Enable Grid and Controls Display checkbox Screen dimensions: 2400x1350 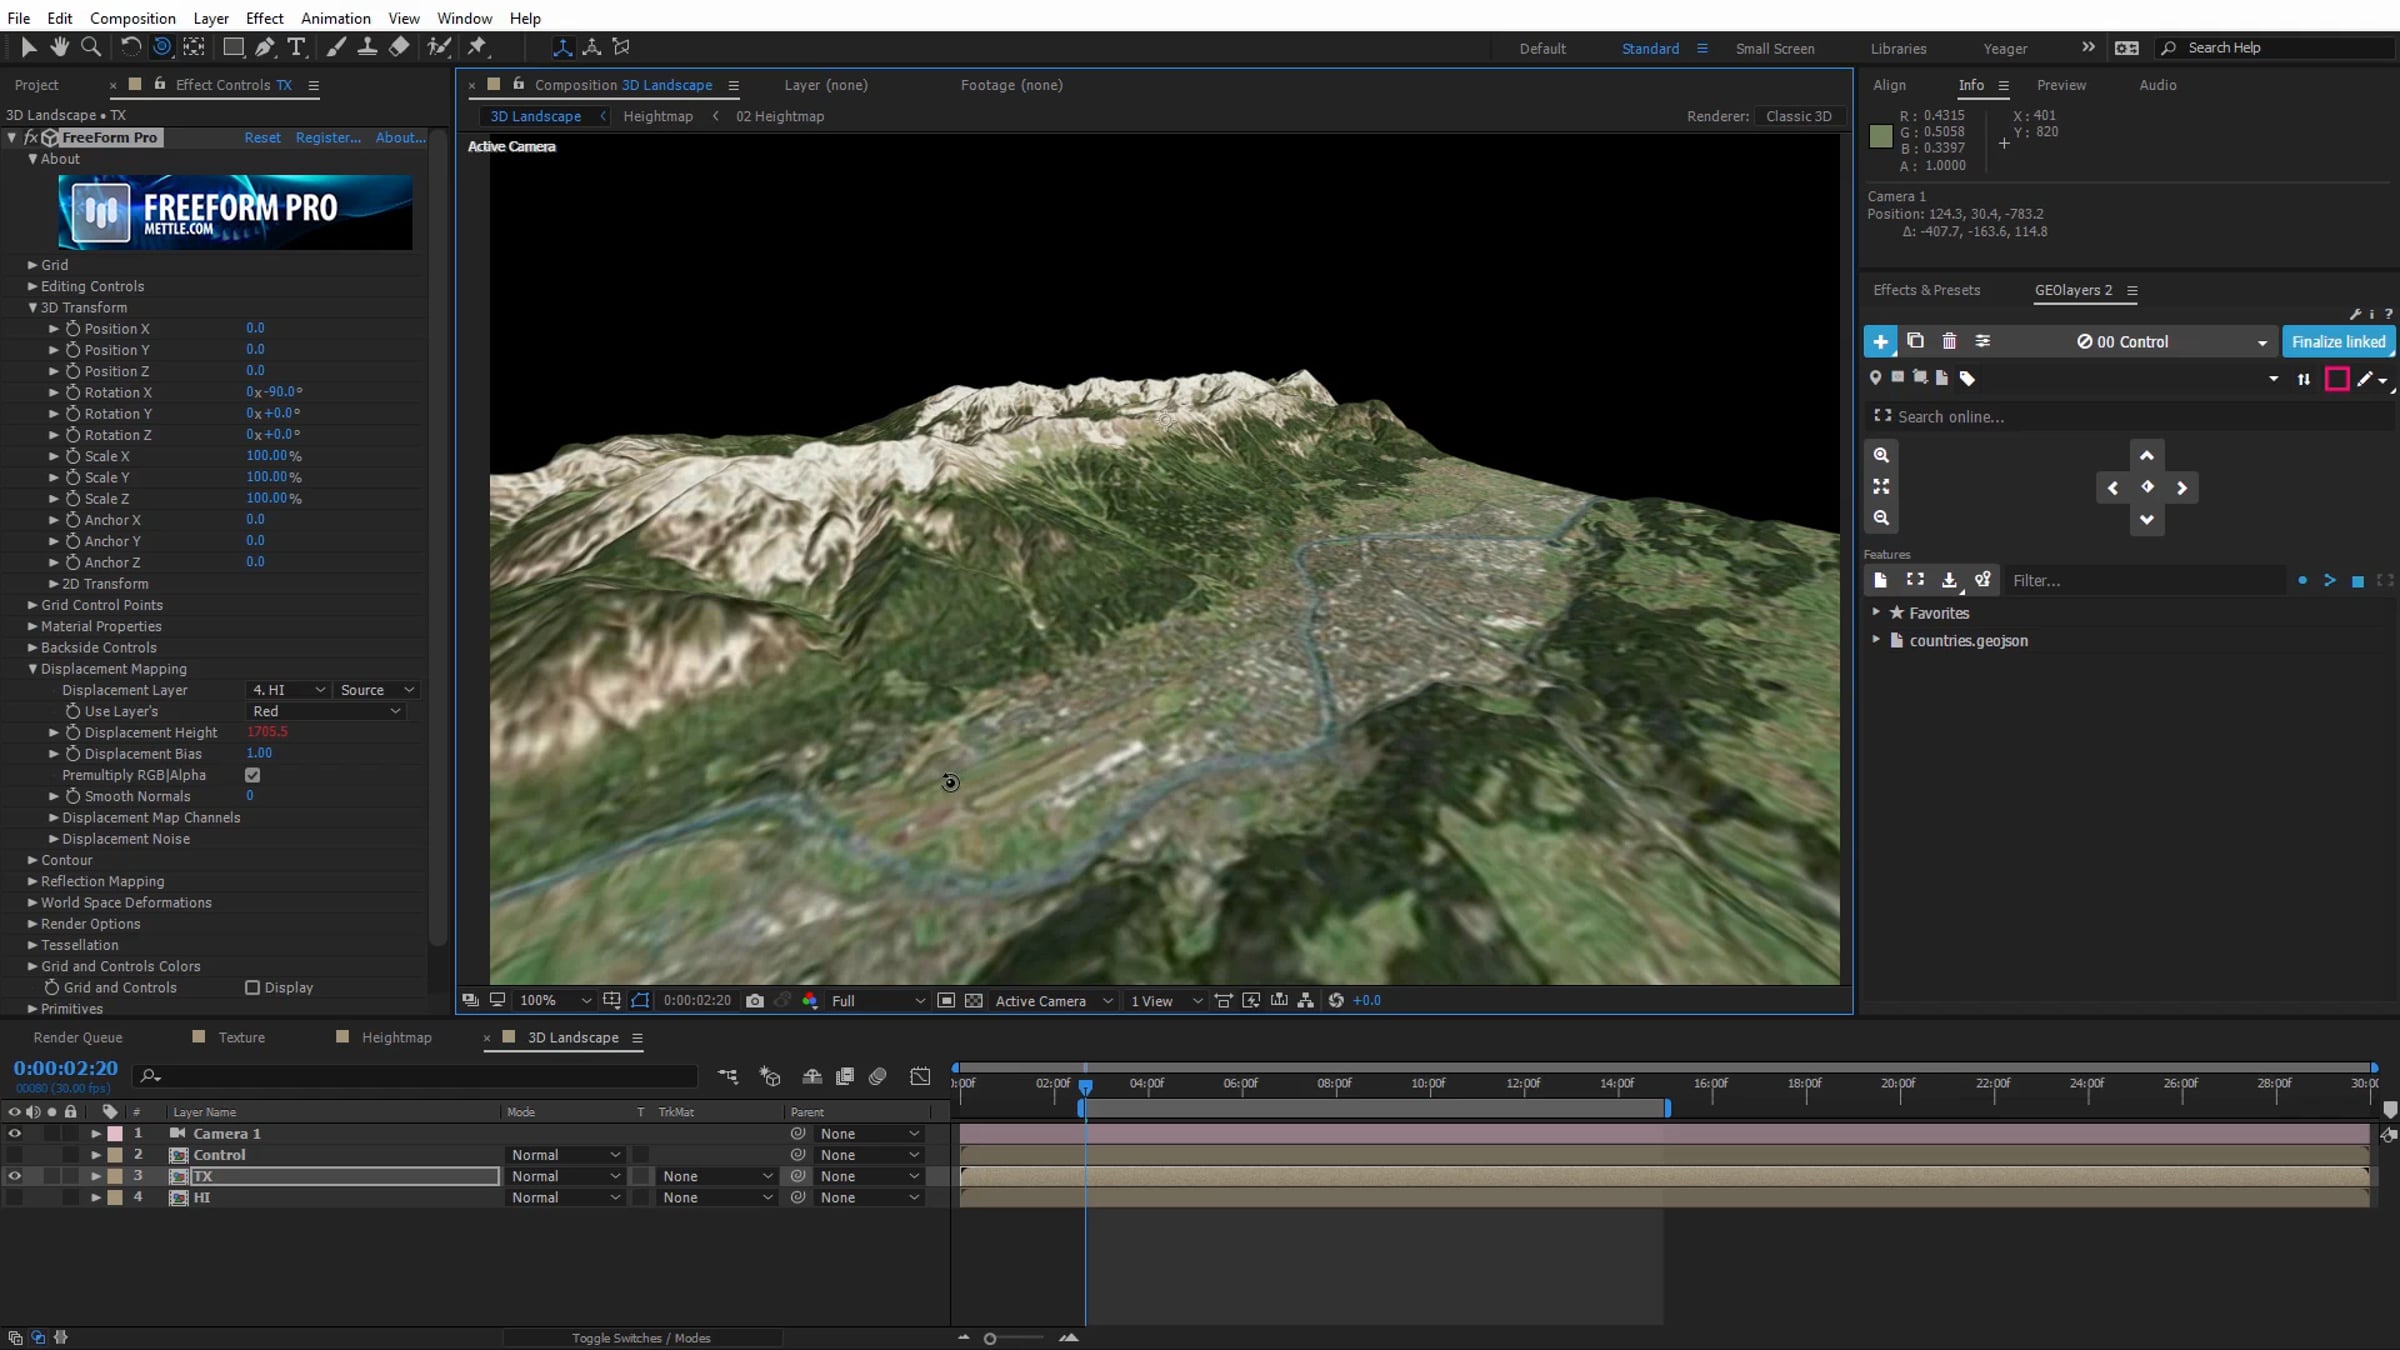pos(252,988)
